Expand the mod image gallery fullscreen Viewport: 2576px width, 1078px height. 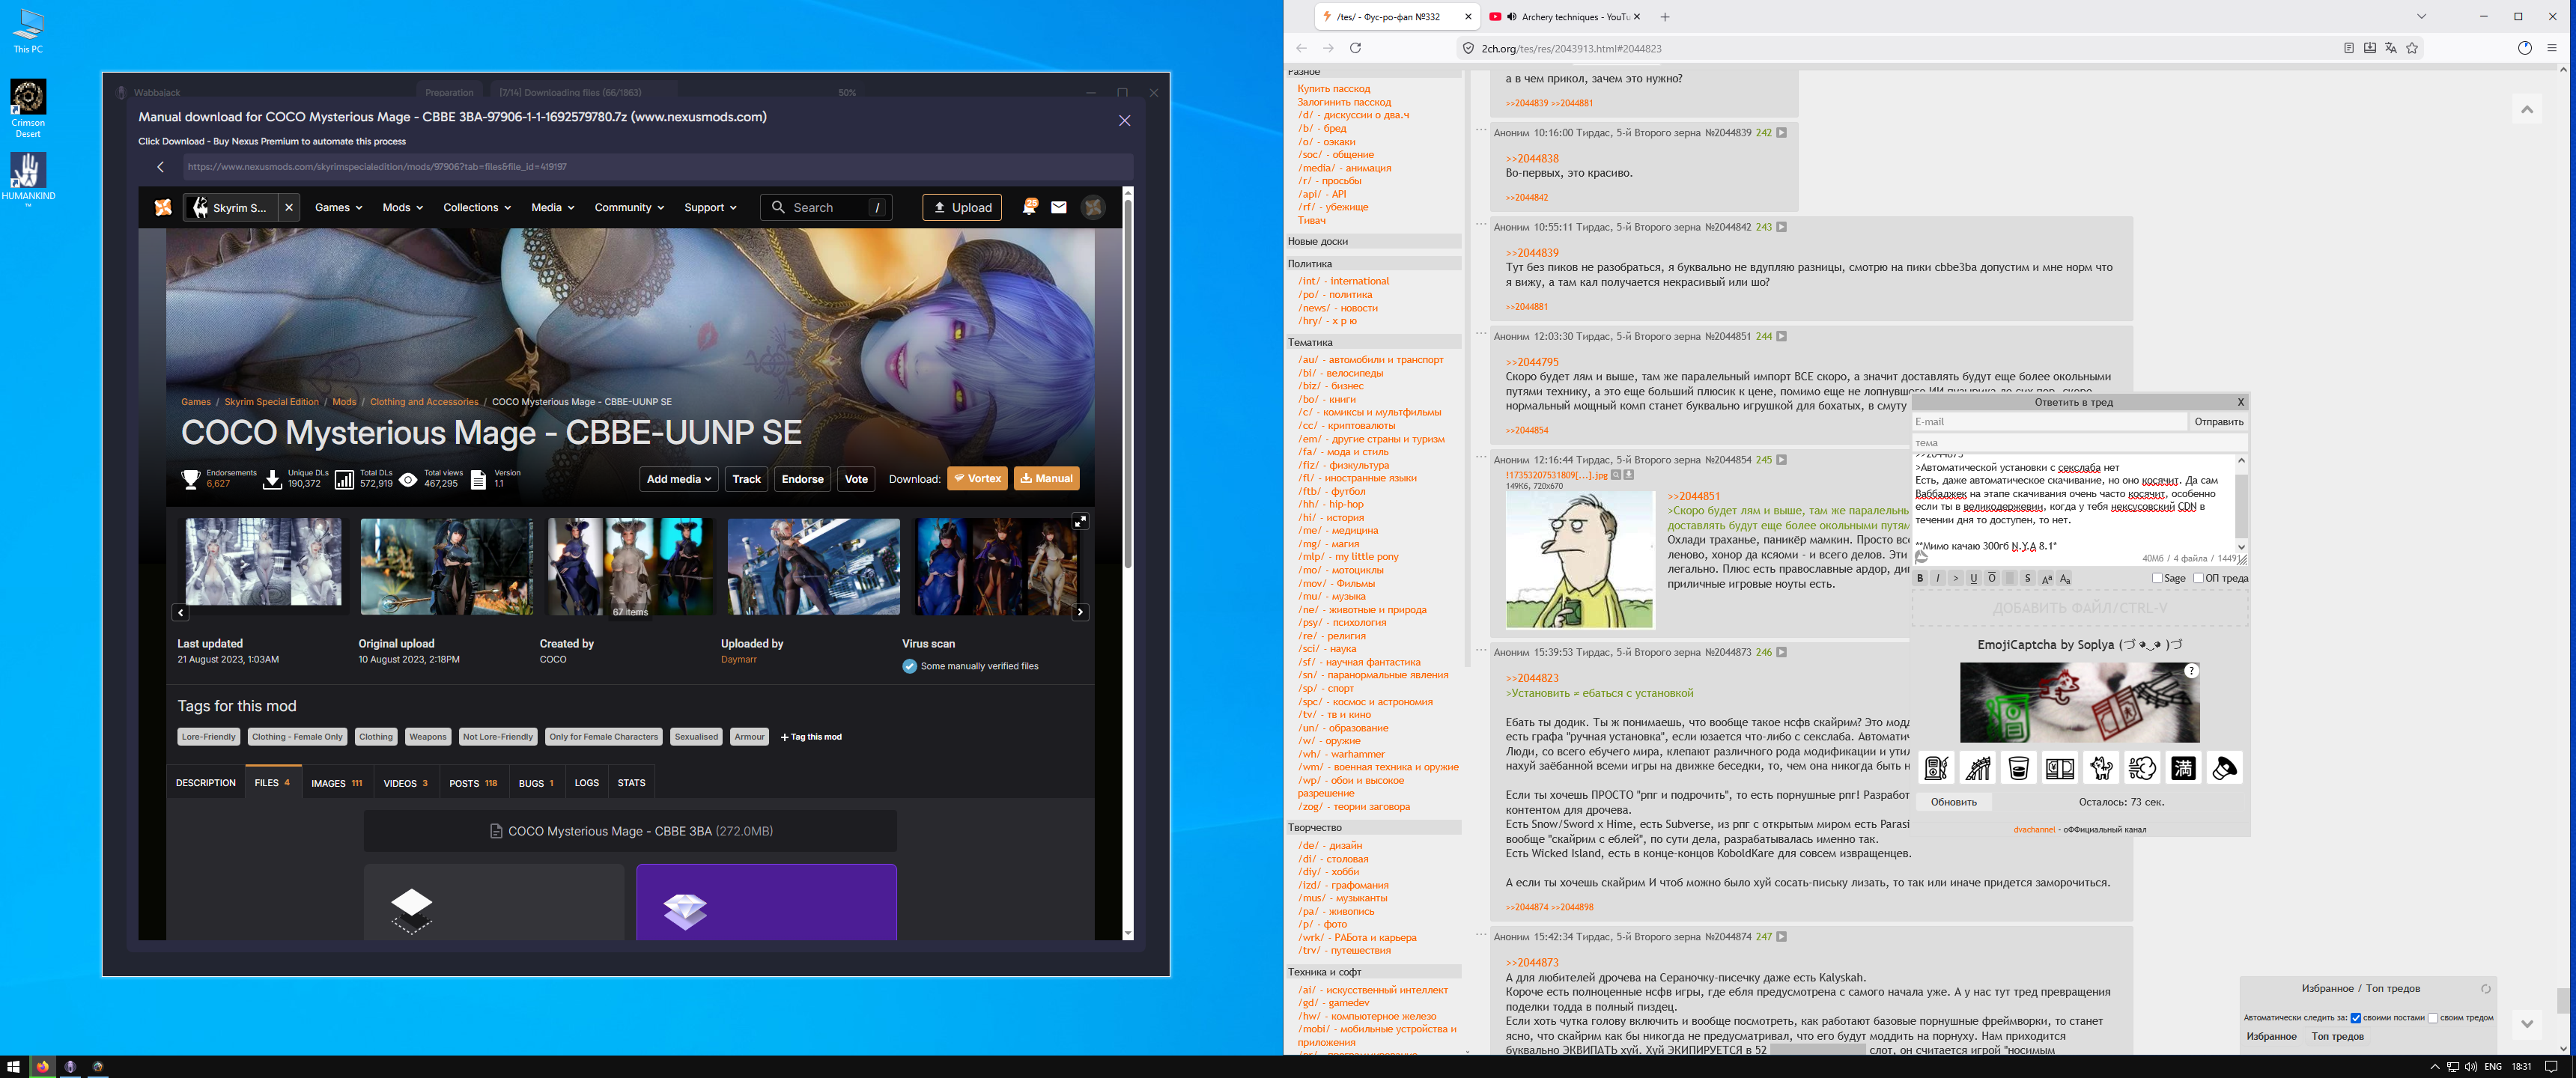(x=1080, y=521)
